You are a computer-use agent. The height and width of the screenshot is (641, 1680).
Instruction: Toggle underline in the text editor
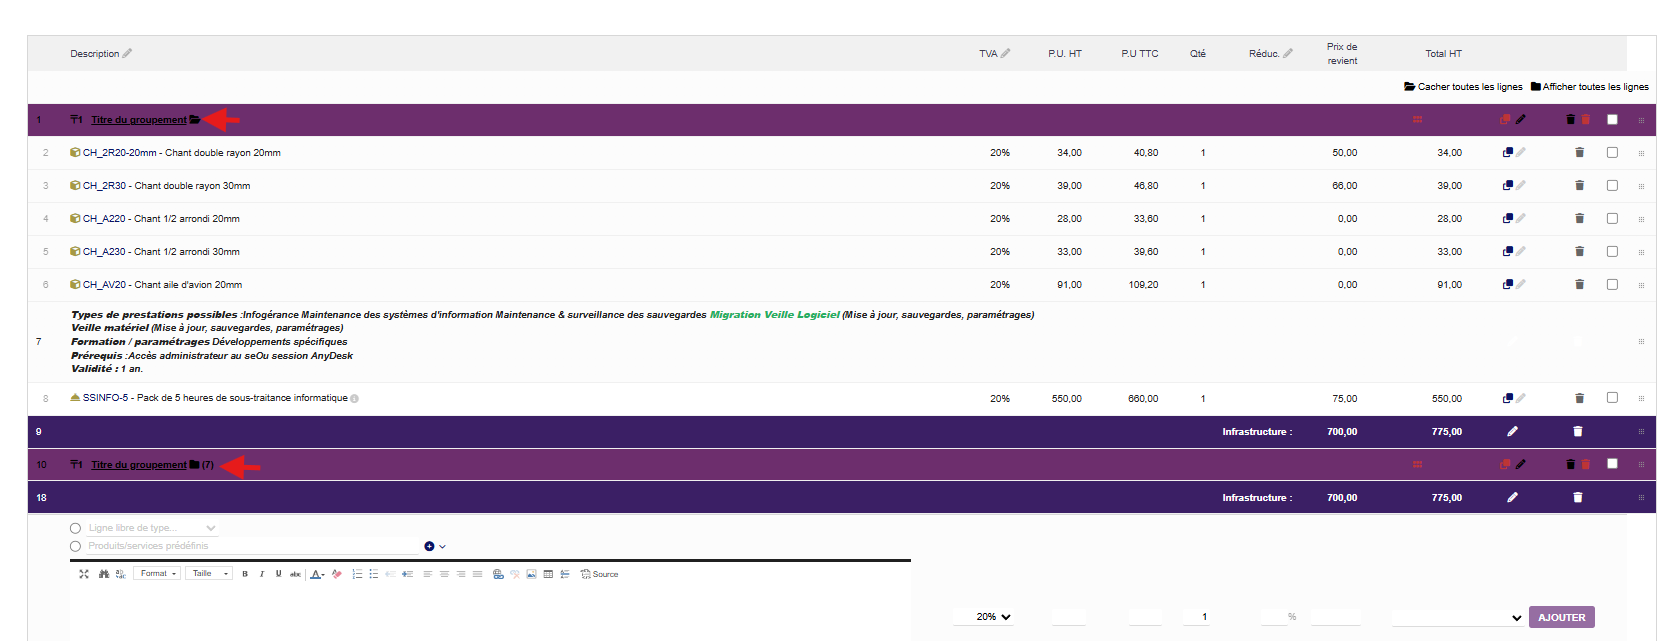click(278, 574)
